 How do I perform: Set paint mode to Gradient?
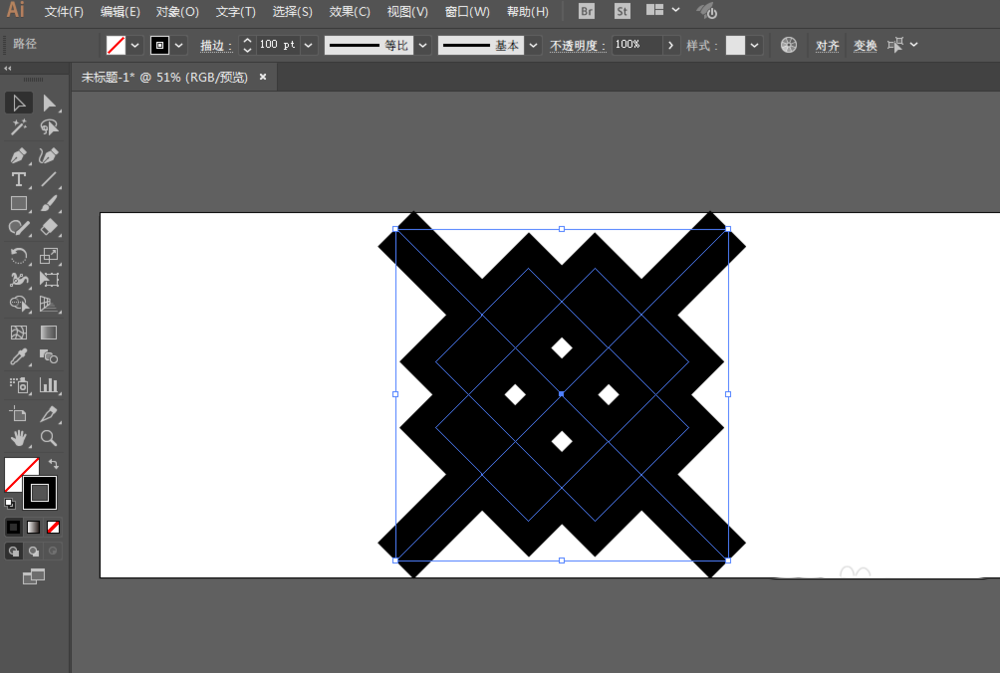tap(33, 527)
